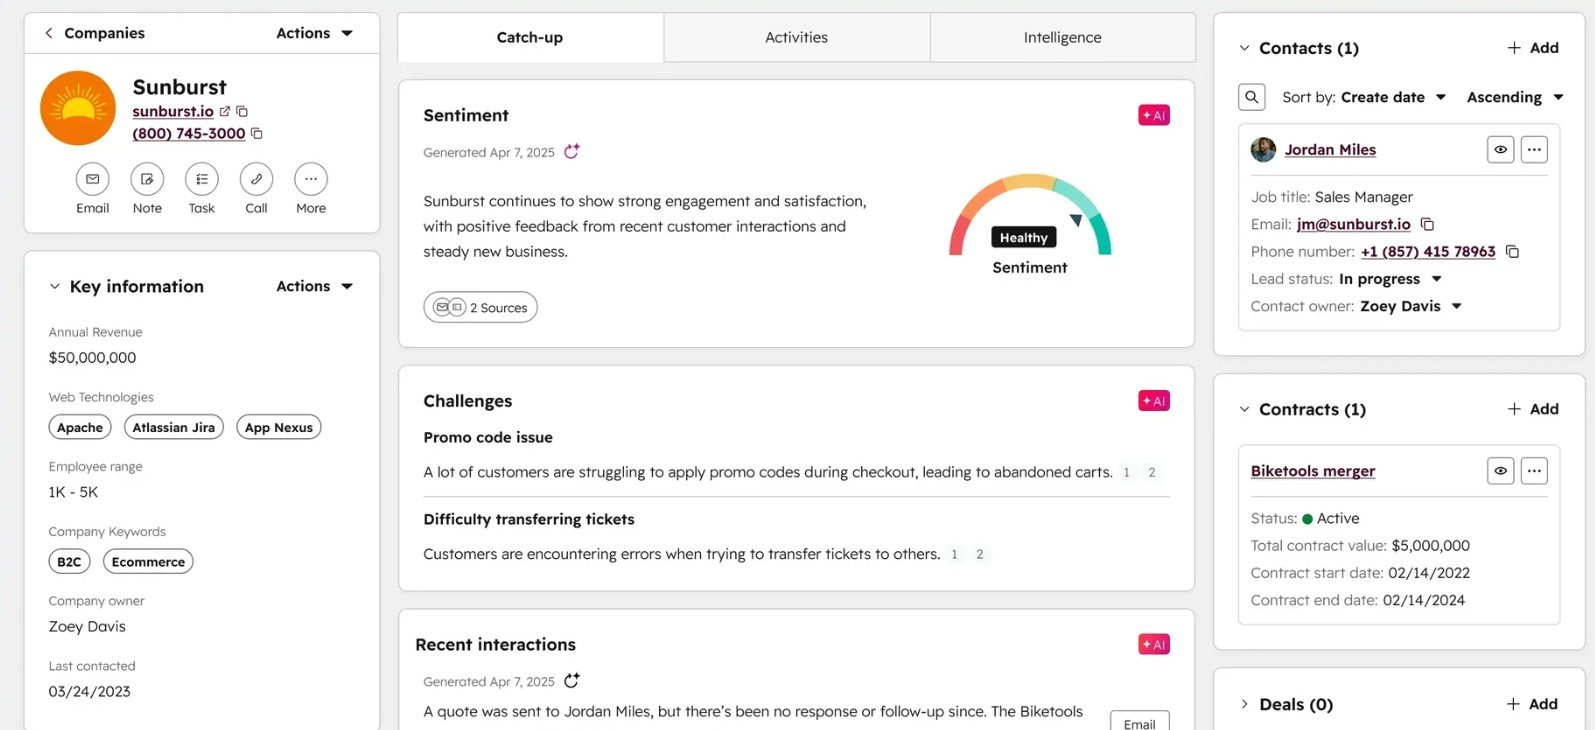Open the More actions ellipsis icon
Viewport: 1595px width, 730px height.
[310, 179]
